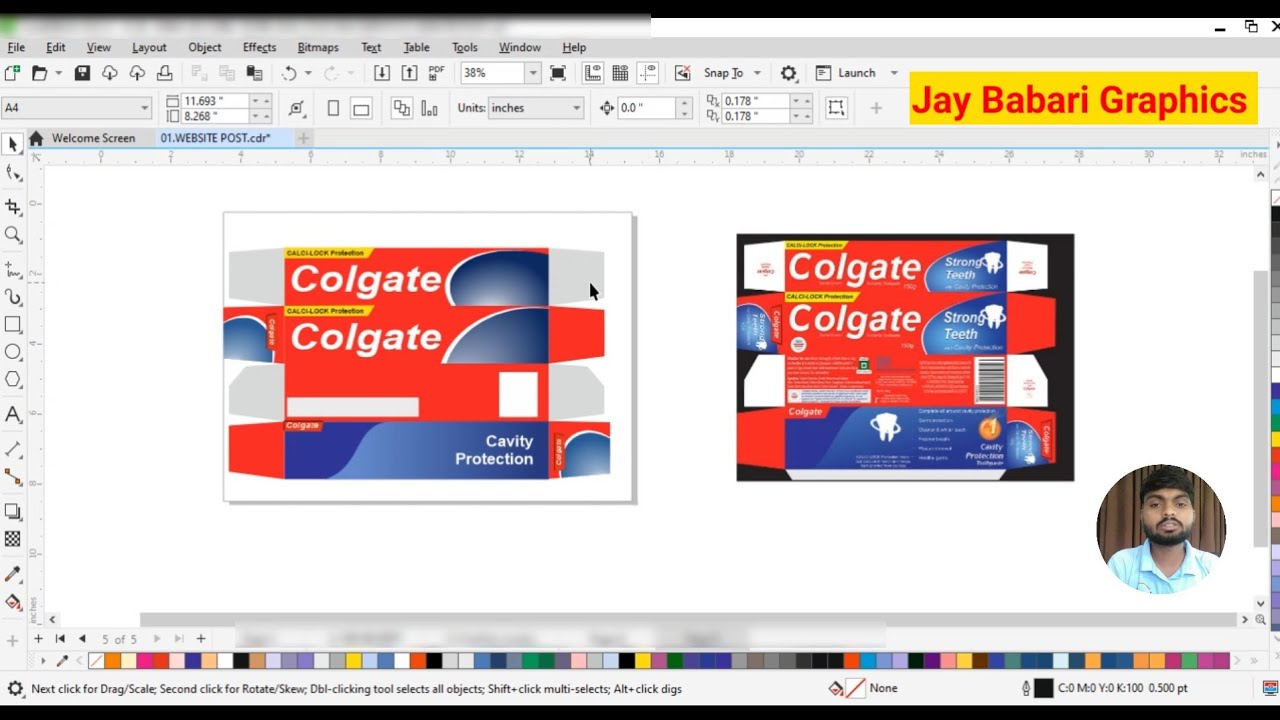This screenshot has height=720, width=1280.
Task: Choose the Interactive Fill tool
Action: pyautogui.click(x=13, y=602)
